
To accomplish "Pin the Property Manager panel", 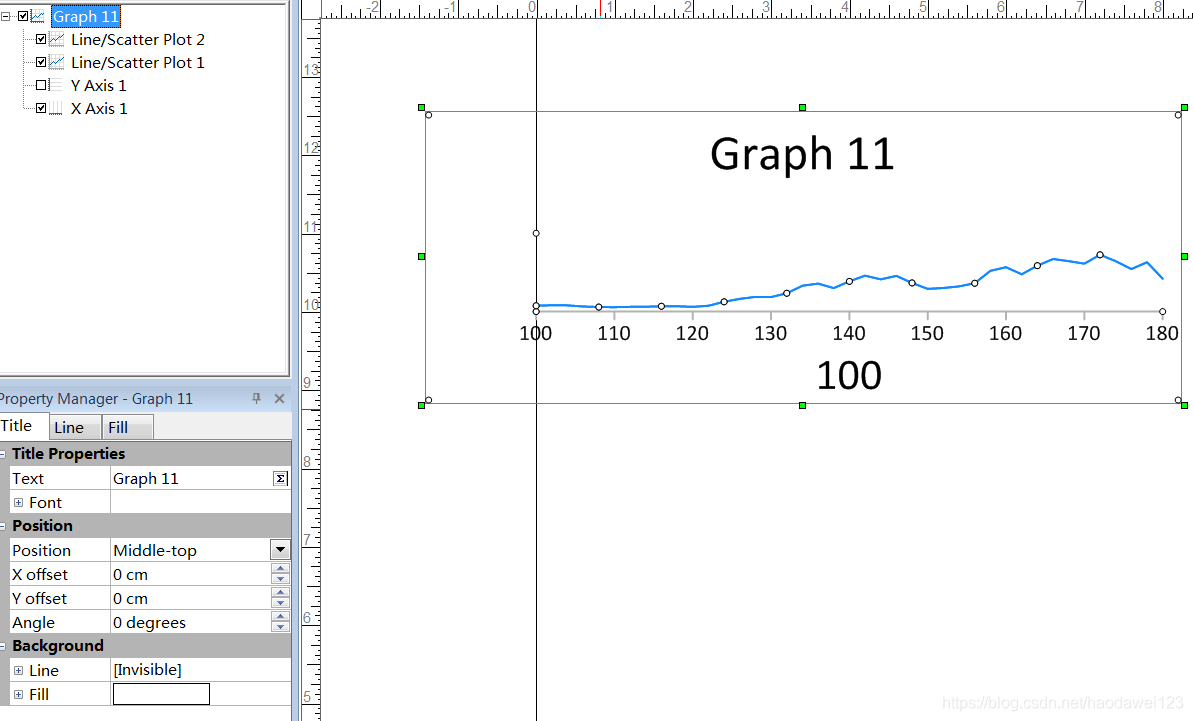I will [x=256, y=399].
